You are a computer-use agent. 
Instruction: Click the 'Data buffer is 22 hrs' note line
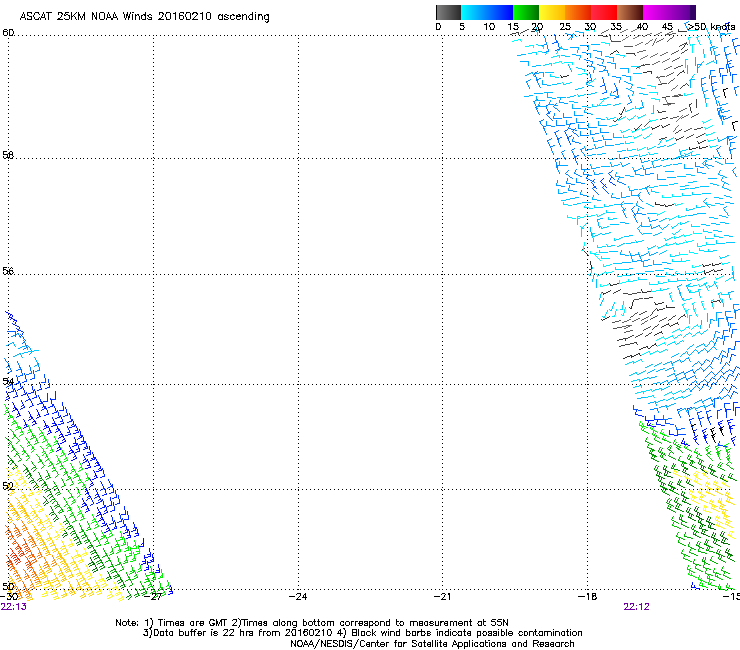[362, 633]
